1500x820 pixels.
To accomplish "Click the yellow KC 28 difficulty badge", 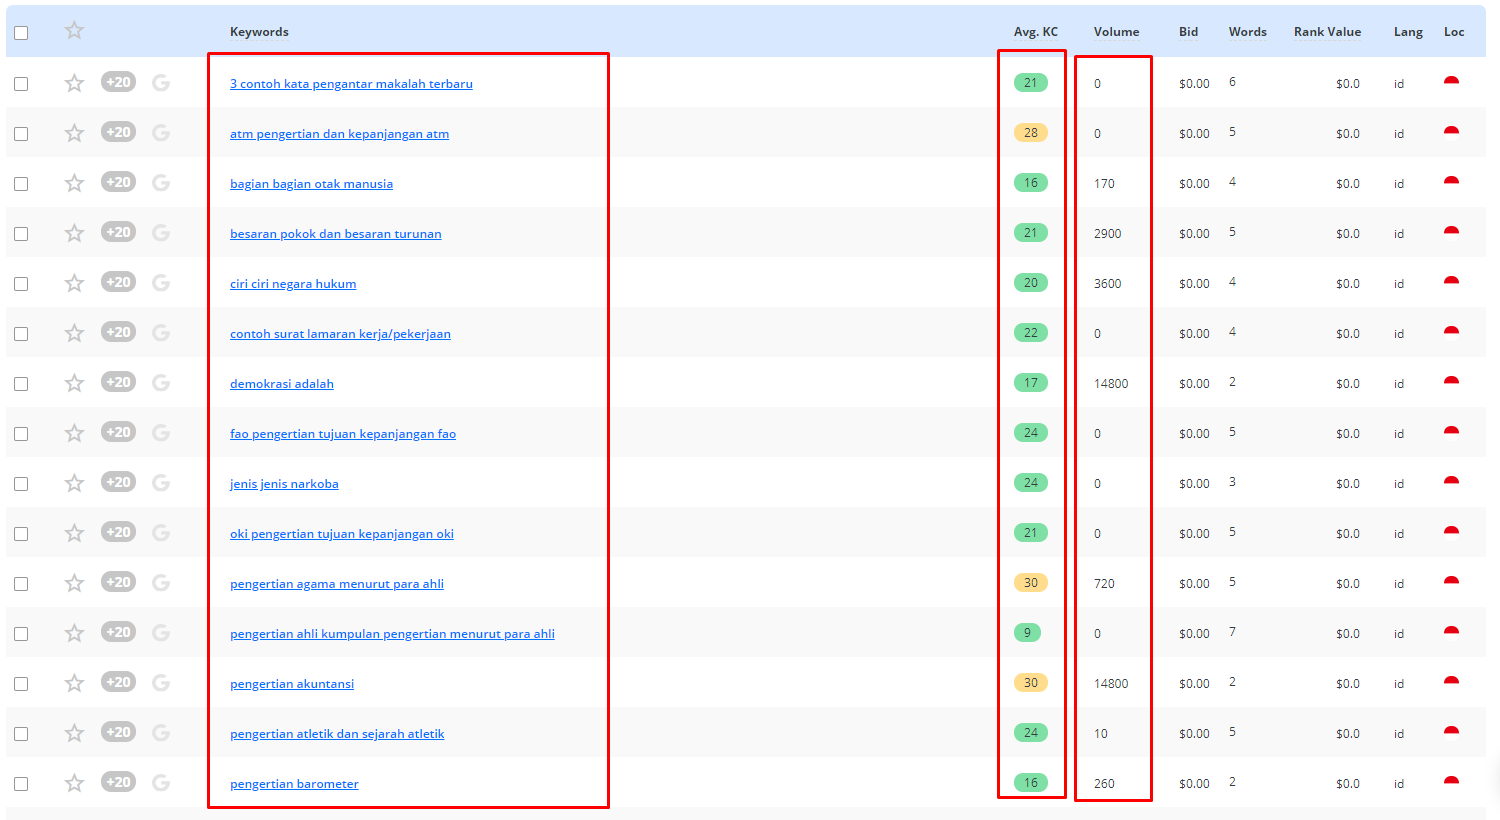I will 1031,132.
